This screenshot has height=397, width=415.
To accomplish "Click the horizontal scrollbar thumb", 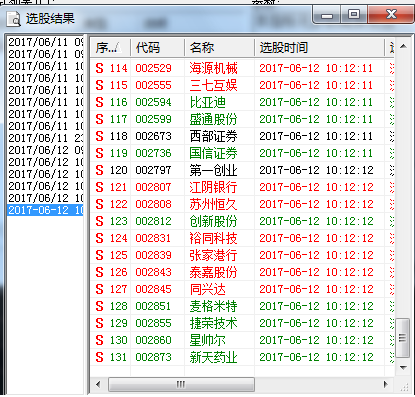I will tap(181, 384).
